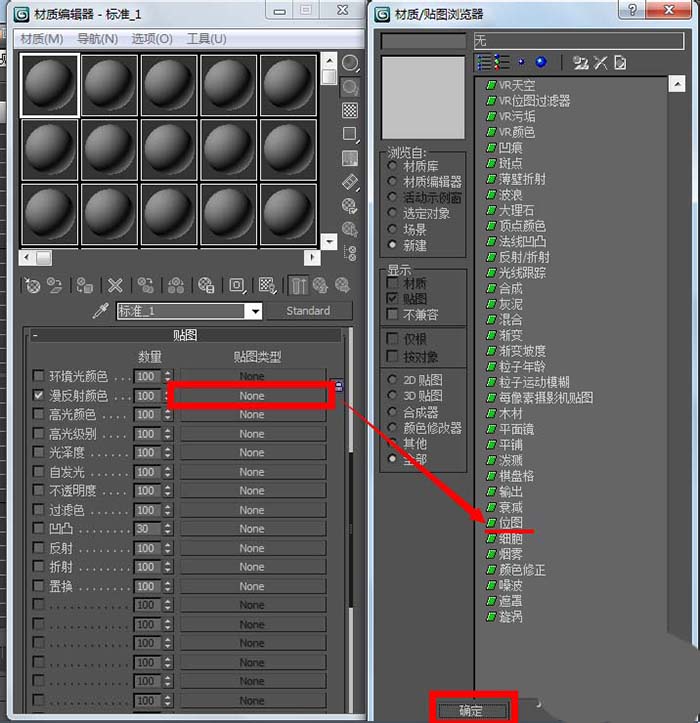Click the Sample Type sphere icon

350,63
